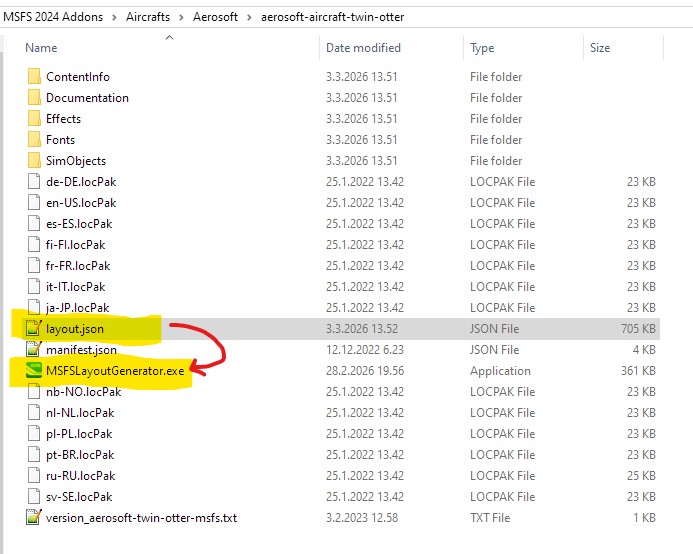
Task: Click the Size column header
Action: click(600, 48)
